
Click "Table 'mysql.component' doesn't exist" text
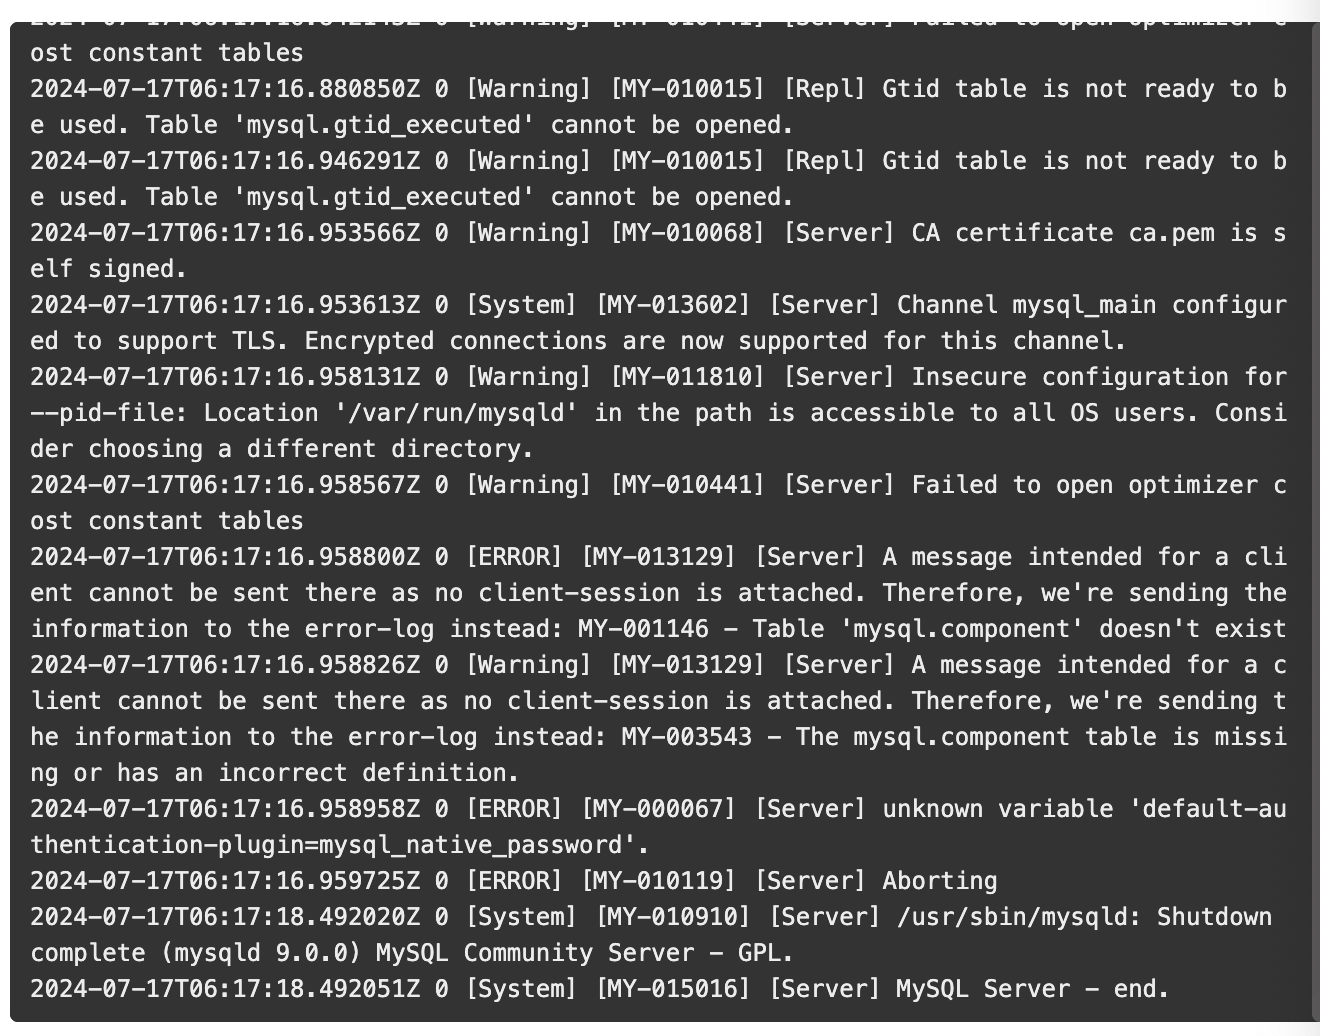(1019, 629)
